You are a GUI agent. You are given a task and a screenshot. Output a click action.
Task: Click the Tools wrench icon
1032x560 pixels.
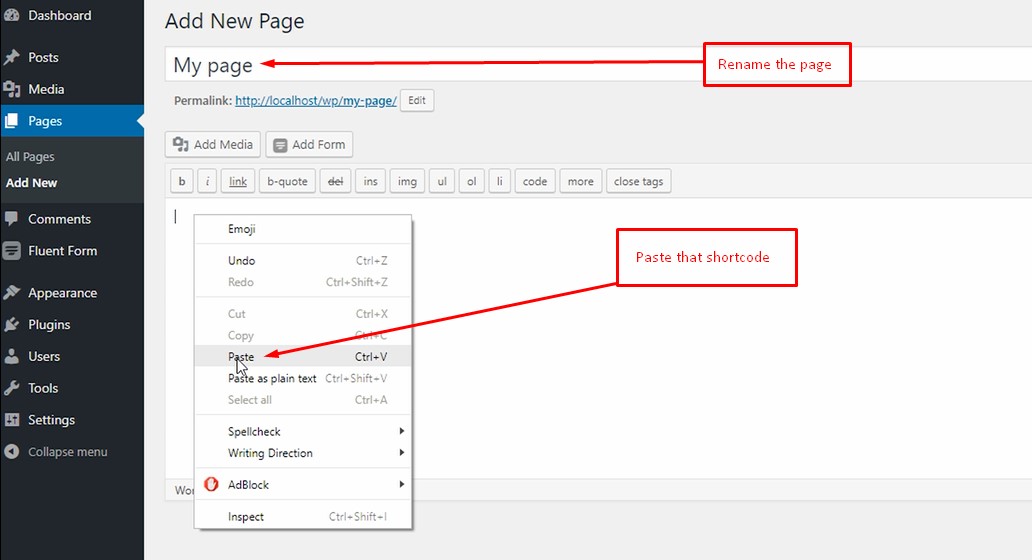point(11,388)
